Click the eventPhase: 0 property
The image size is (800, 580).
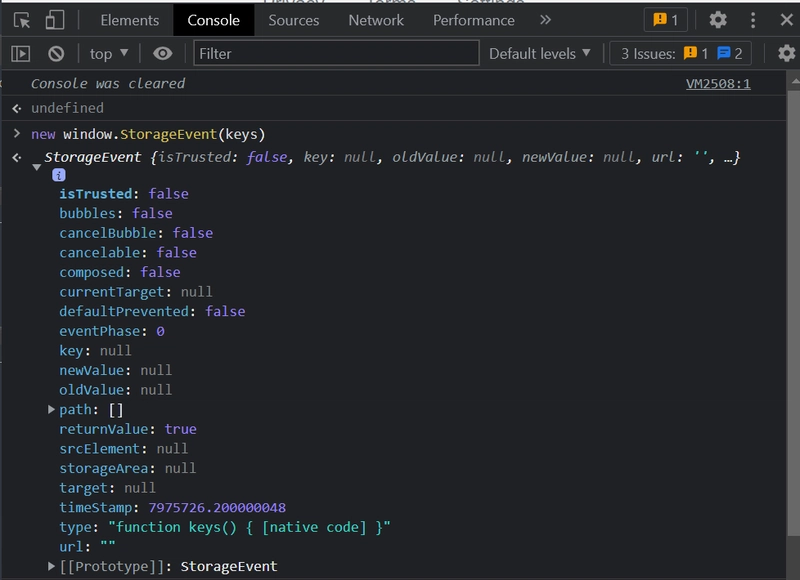(112, 331)
